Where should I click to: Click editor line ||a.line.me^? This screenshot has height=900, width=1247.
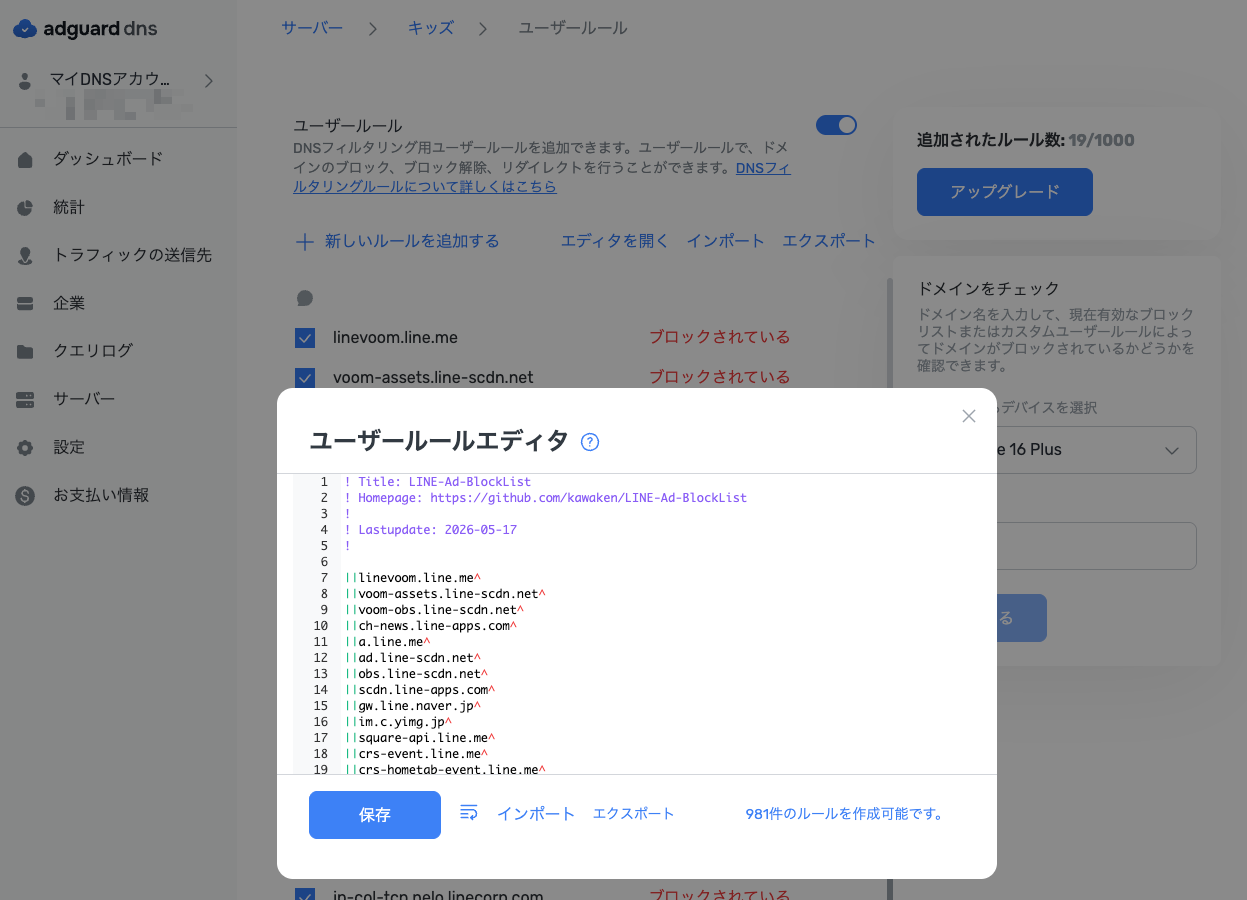(388, 642)
